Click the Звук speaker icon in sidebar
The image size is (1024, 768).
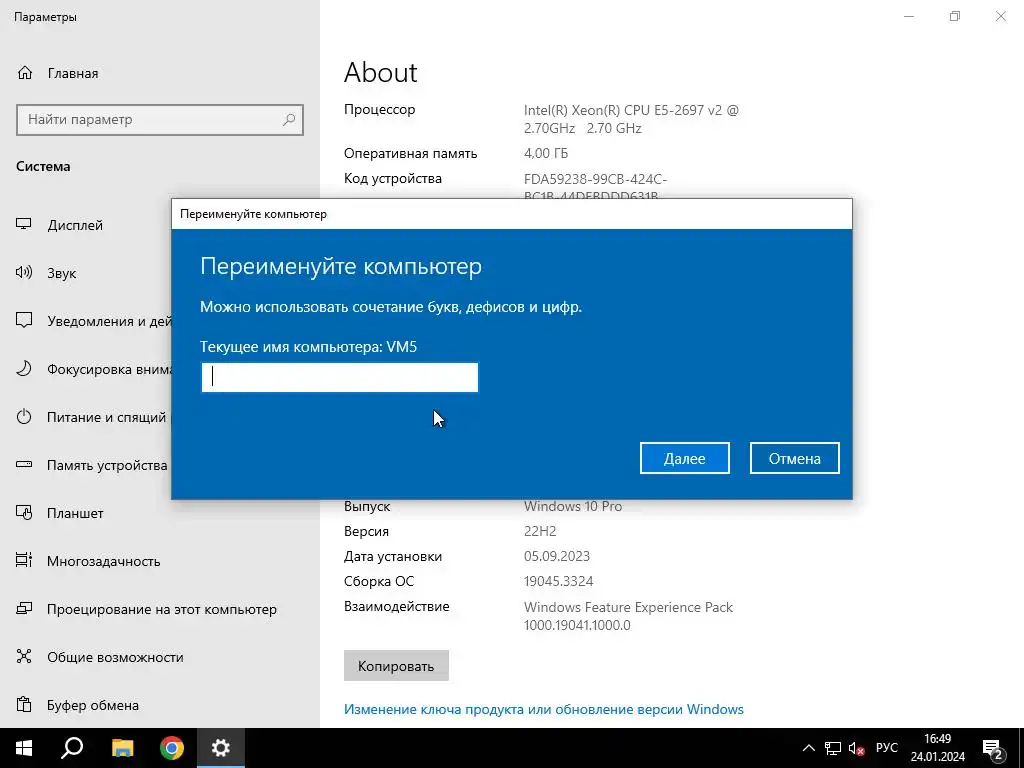tap(24, 272)
